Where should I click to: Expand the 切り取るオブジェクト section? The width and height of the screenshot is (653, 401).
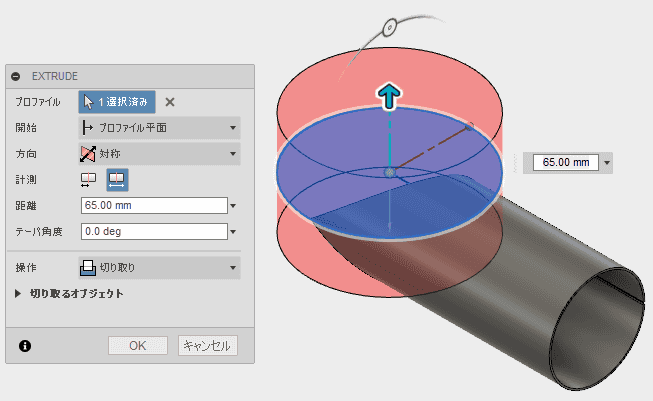point(18,294)
